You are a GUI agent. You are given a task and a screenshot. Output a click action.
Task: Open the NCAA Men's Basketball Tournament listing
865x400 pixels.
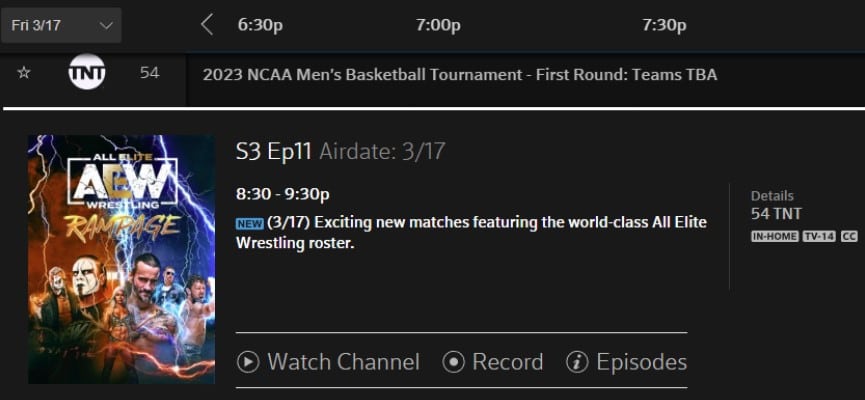tap(460, 74)
